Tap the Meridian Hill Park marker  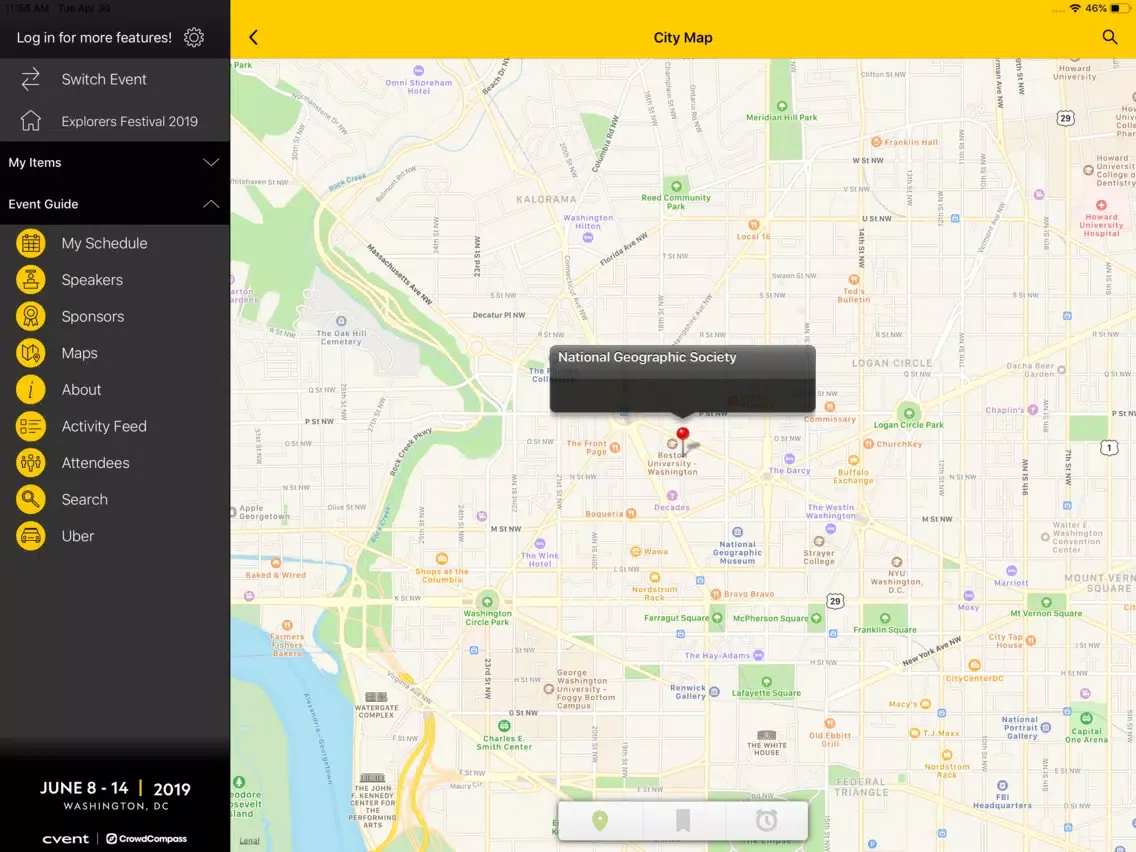click(782, 106)
